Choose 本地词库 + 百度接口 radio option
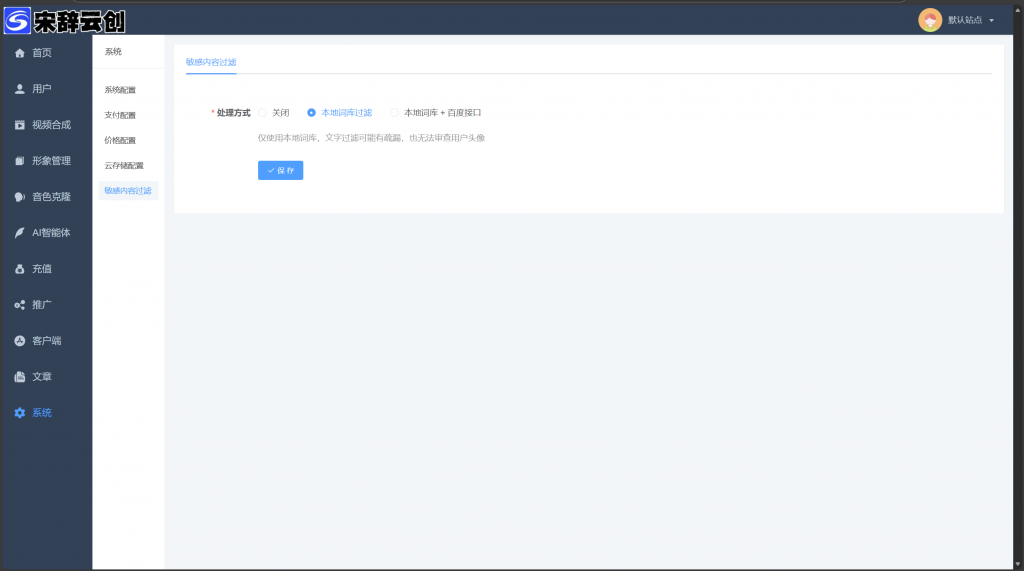The width and height of the screenshot is (1024, 571). point(395,113)
